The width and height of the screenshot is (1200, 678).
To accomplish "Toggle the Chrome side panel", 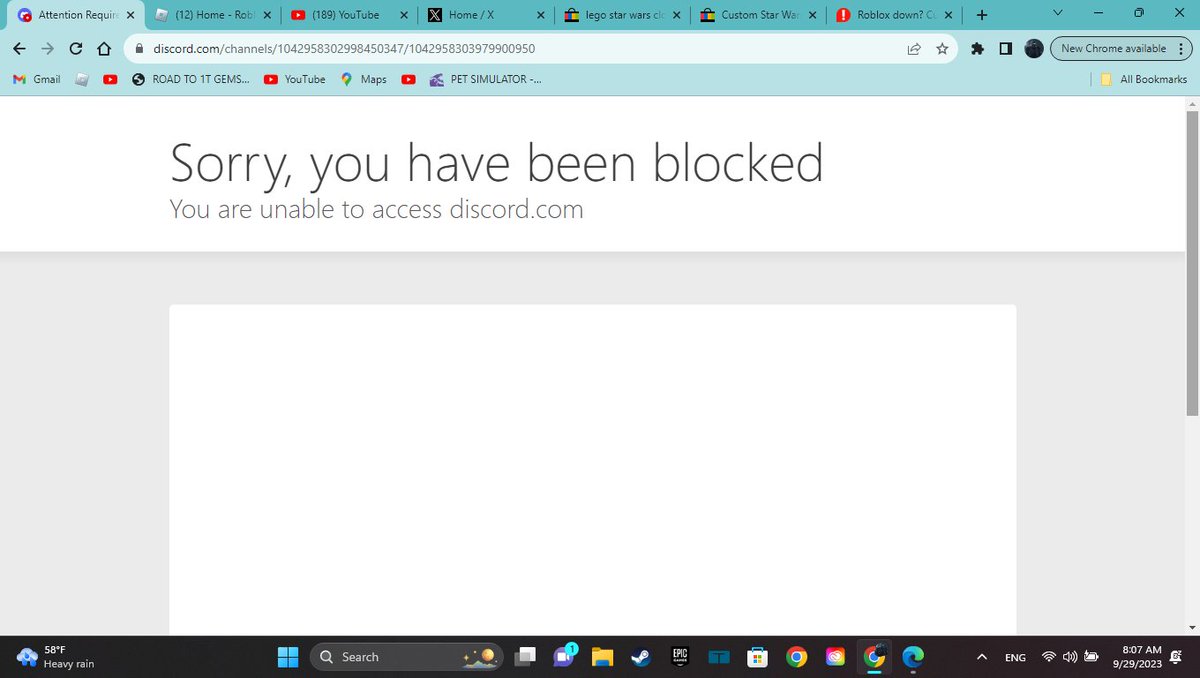I will pyautogui.click(x=1005, y=48).
